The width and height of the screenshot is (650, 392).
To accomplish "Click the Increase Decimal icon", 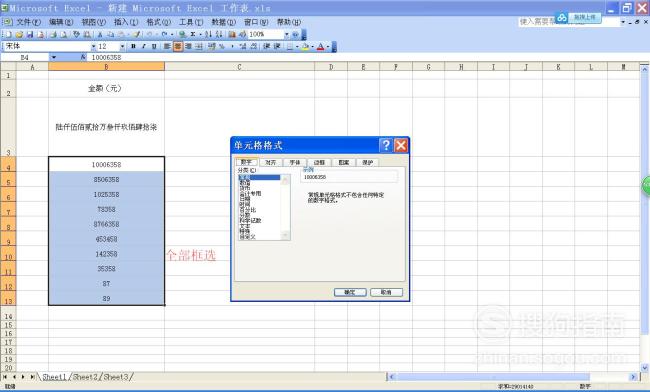I will (x=243, y=46).
